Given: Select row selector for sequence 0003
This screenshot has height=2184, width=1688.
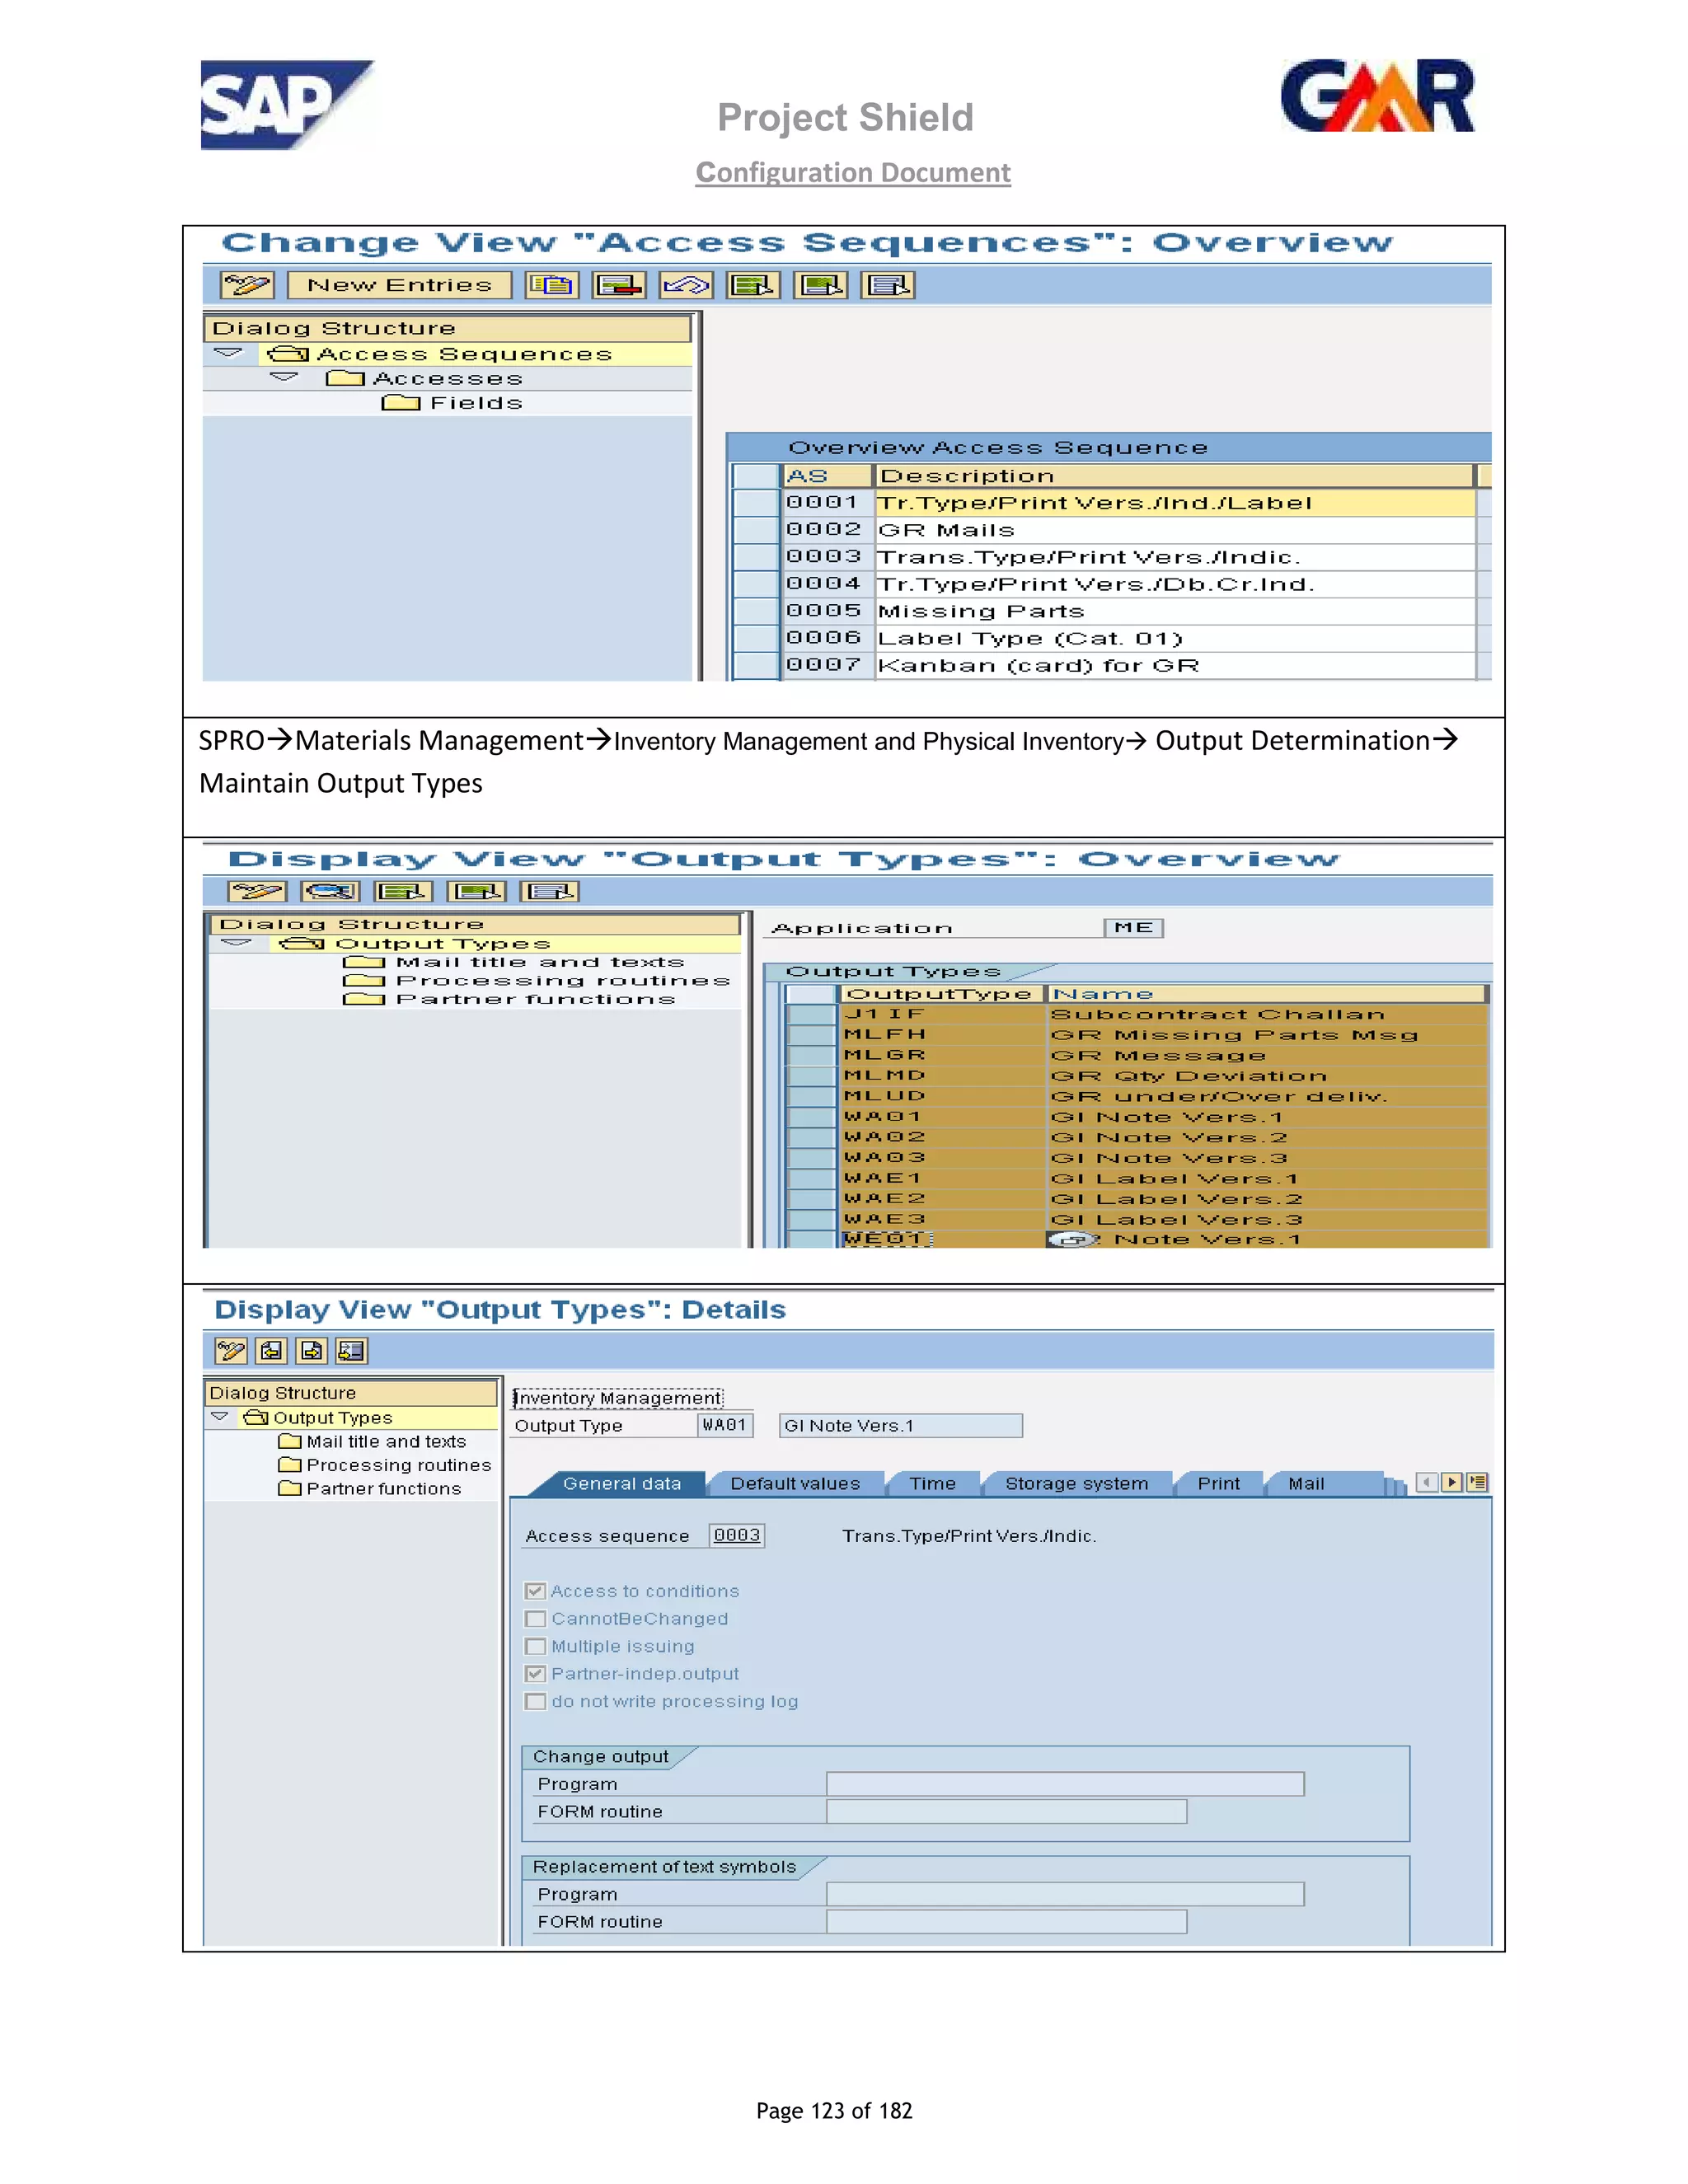Looking at the screenshot, I should pyautogui.click(x=756, y=557).
